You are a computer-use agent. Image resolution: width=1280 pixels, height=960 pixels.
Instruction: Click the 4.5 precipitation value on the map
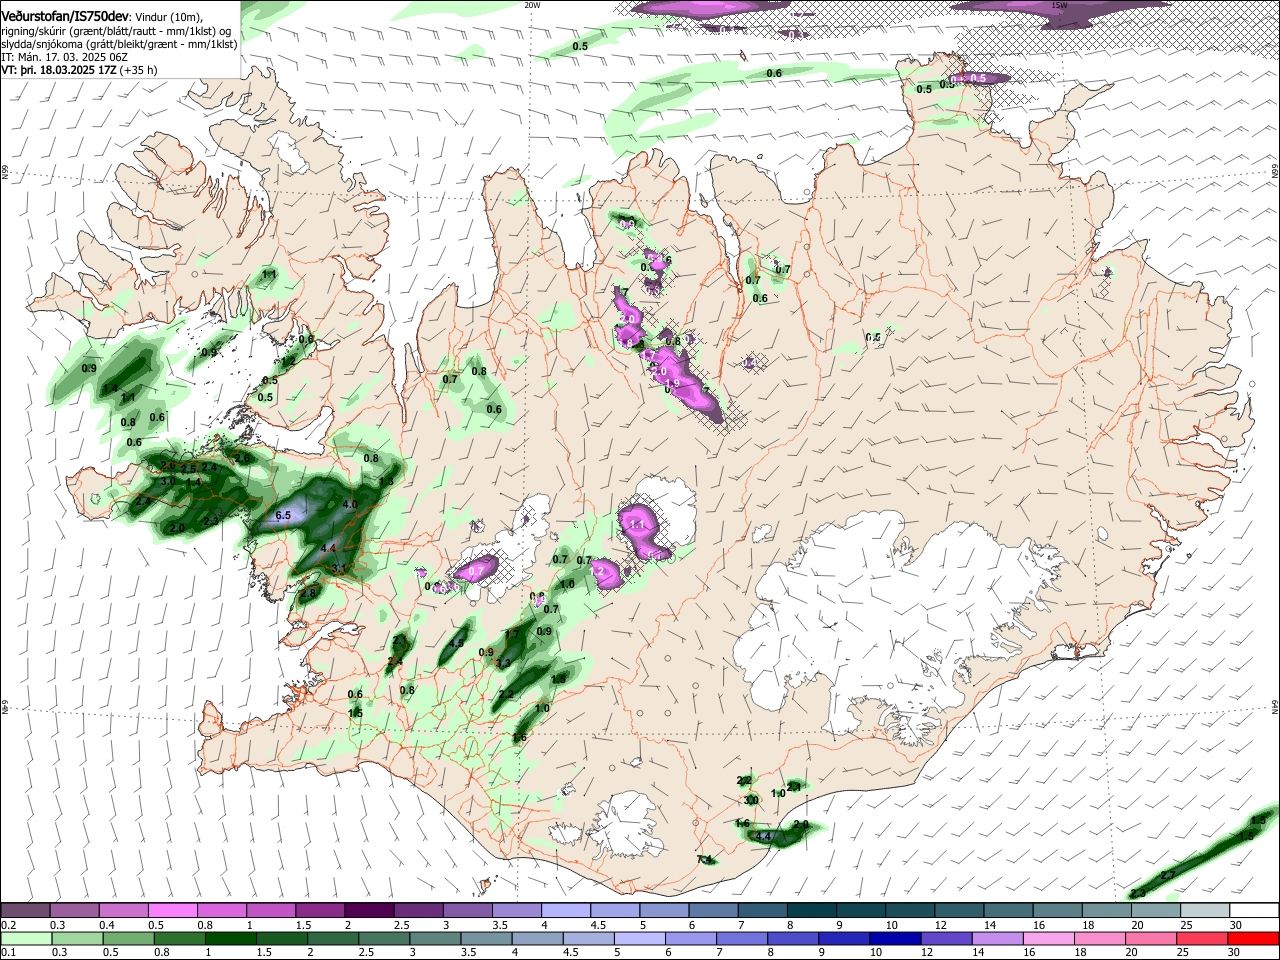click(x=456, y=644)
